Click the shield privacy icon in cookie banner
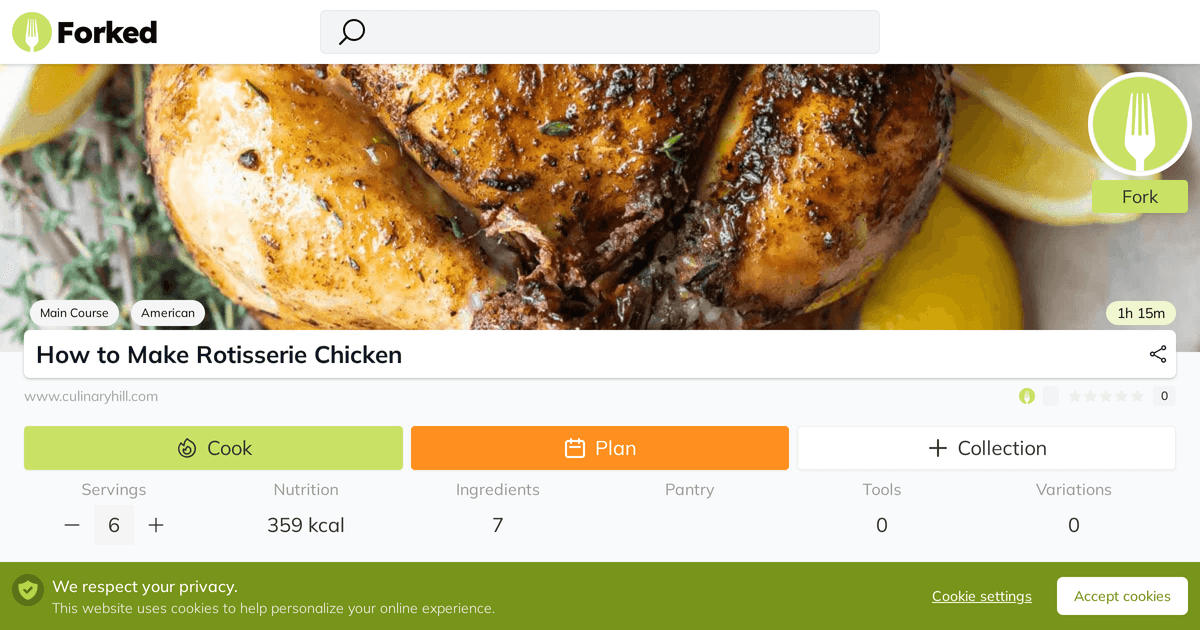 coord(27,591)
